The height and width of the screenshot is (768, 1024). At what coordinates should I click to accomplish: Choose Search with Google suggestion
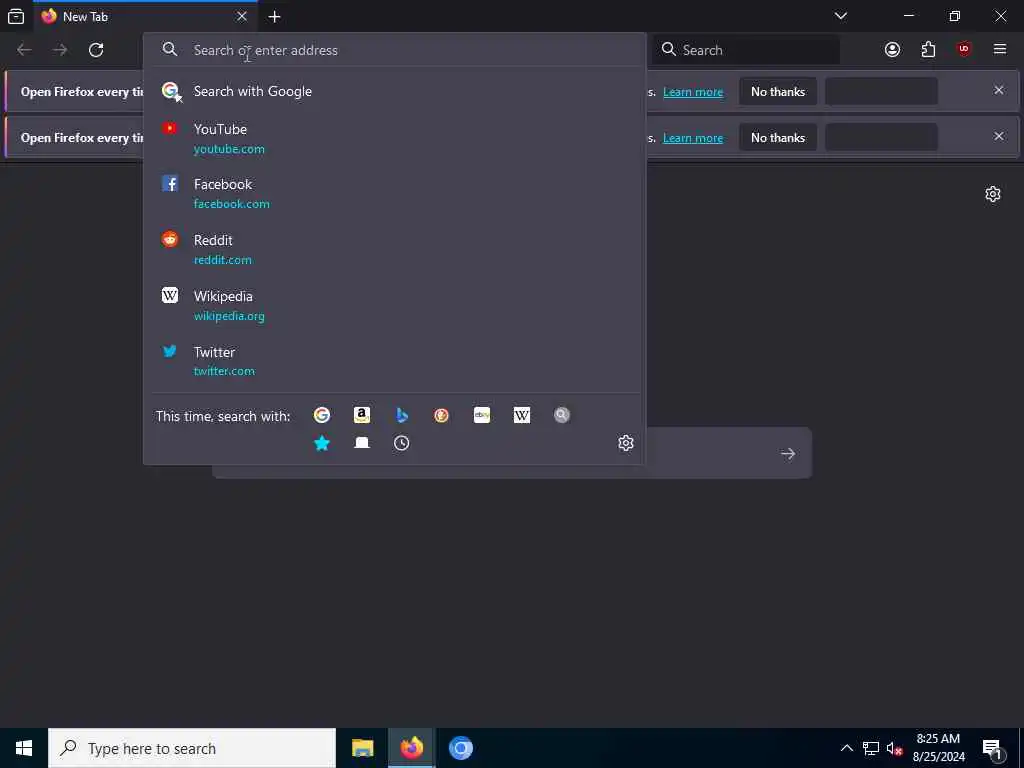click(x=394, y=91)
